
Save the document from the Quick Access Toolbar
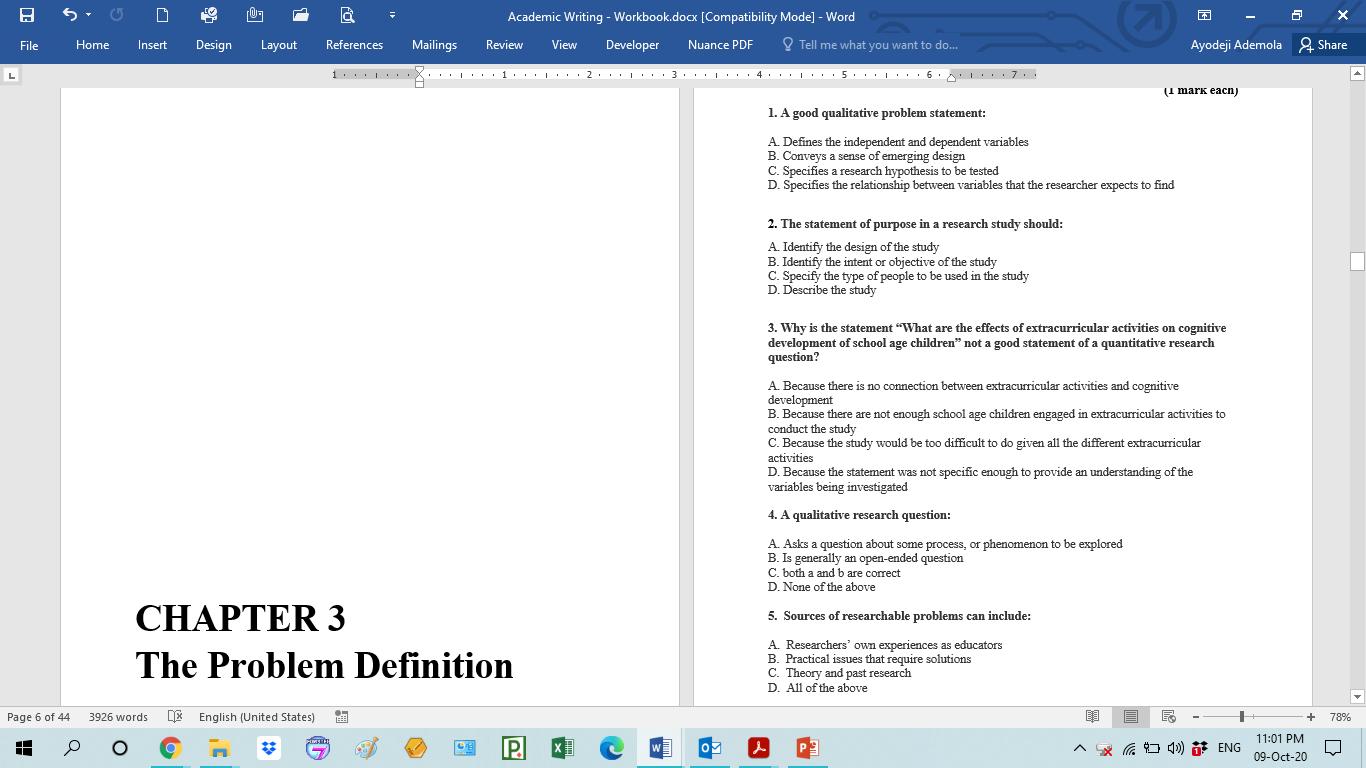[x=27, y=16]
